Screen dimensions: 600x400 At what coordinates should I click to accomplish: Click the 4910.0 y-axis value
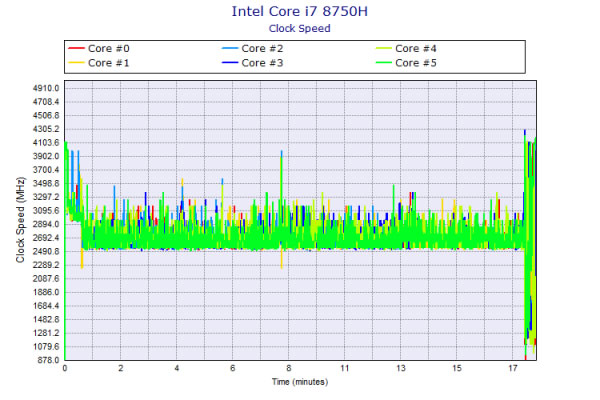point(46,88)
